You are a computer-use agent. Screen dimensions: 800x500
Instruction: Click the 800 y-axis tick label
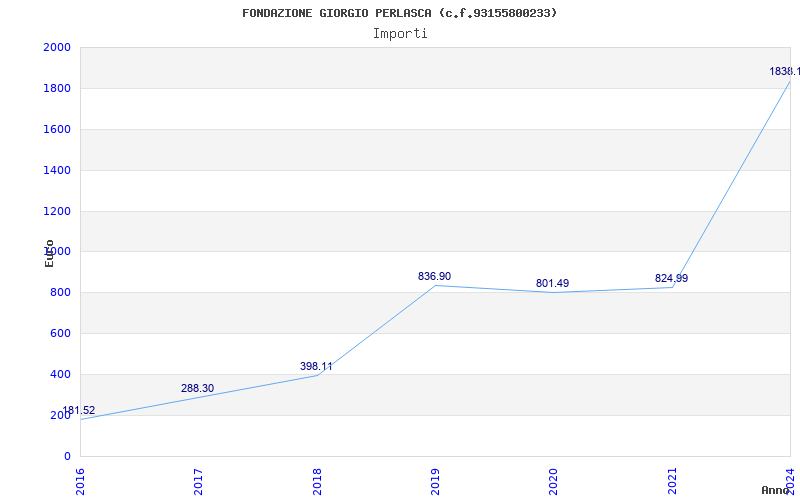60,293
